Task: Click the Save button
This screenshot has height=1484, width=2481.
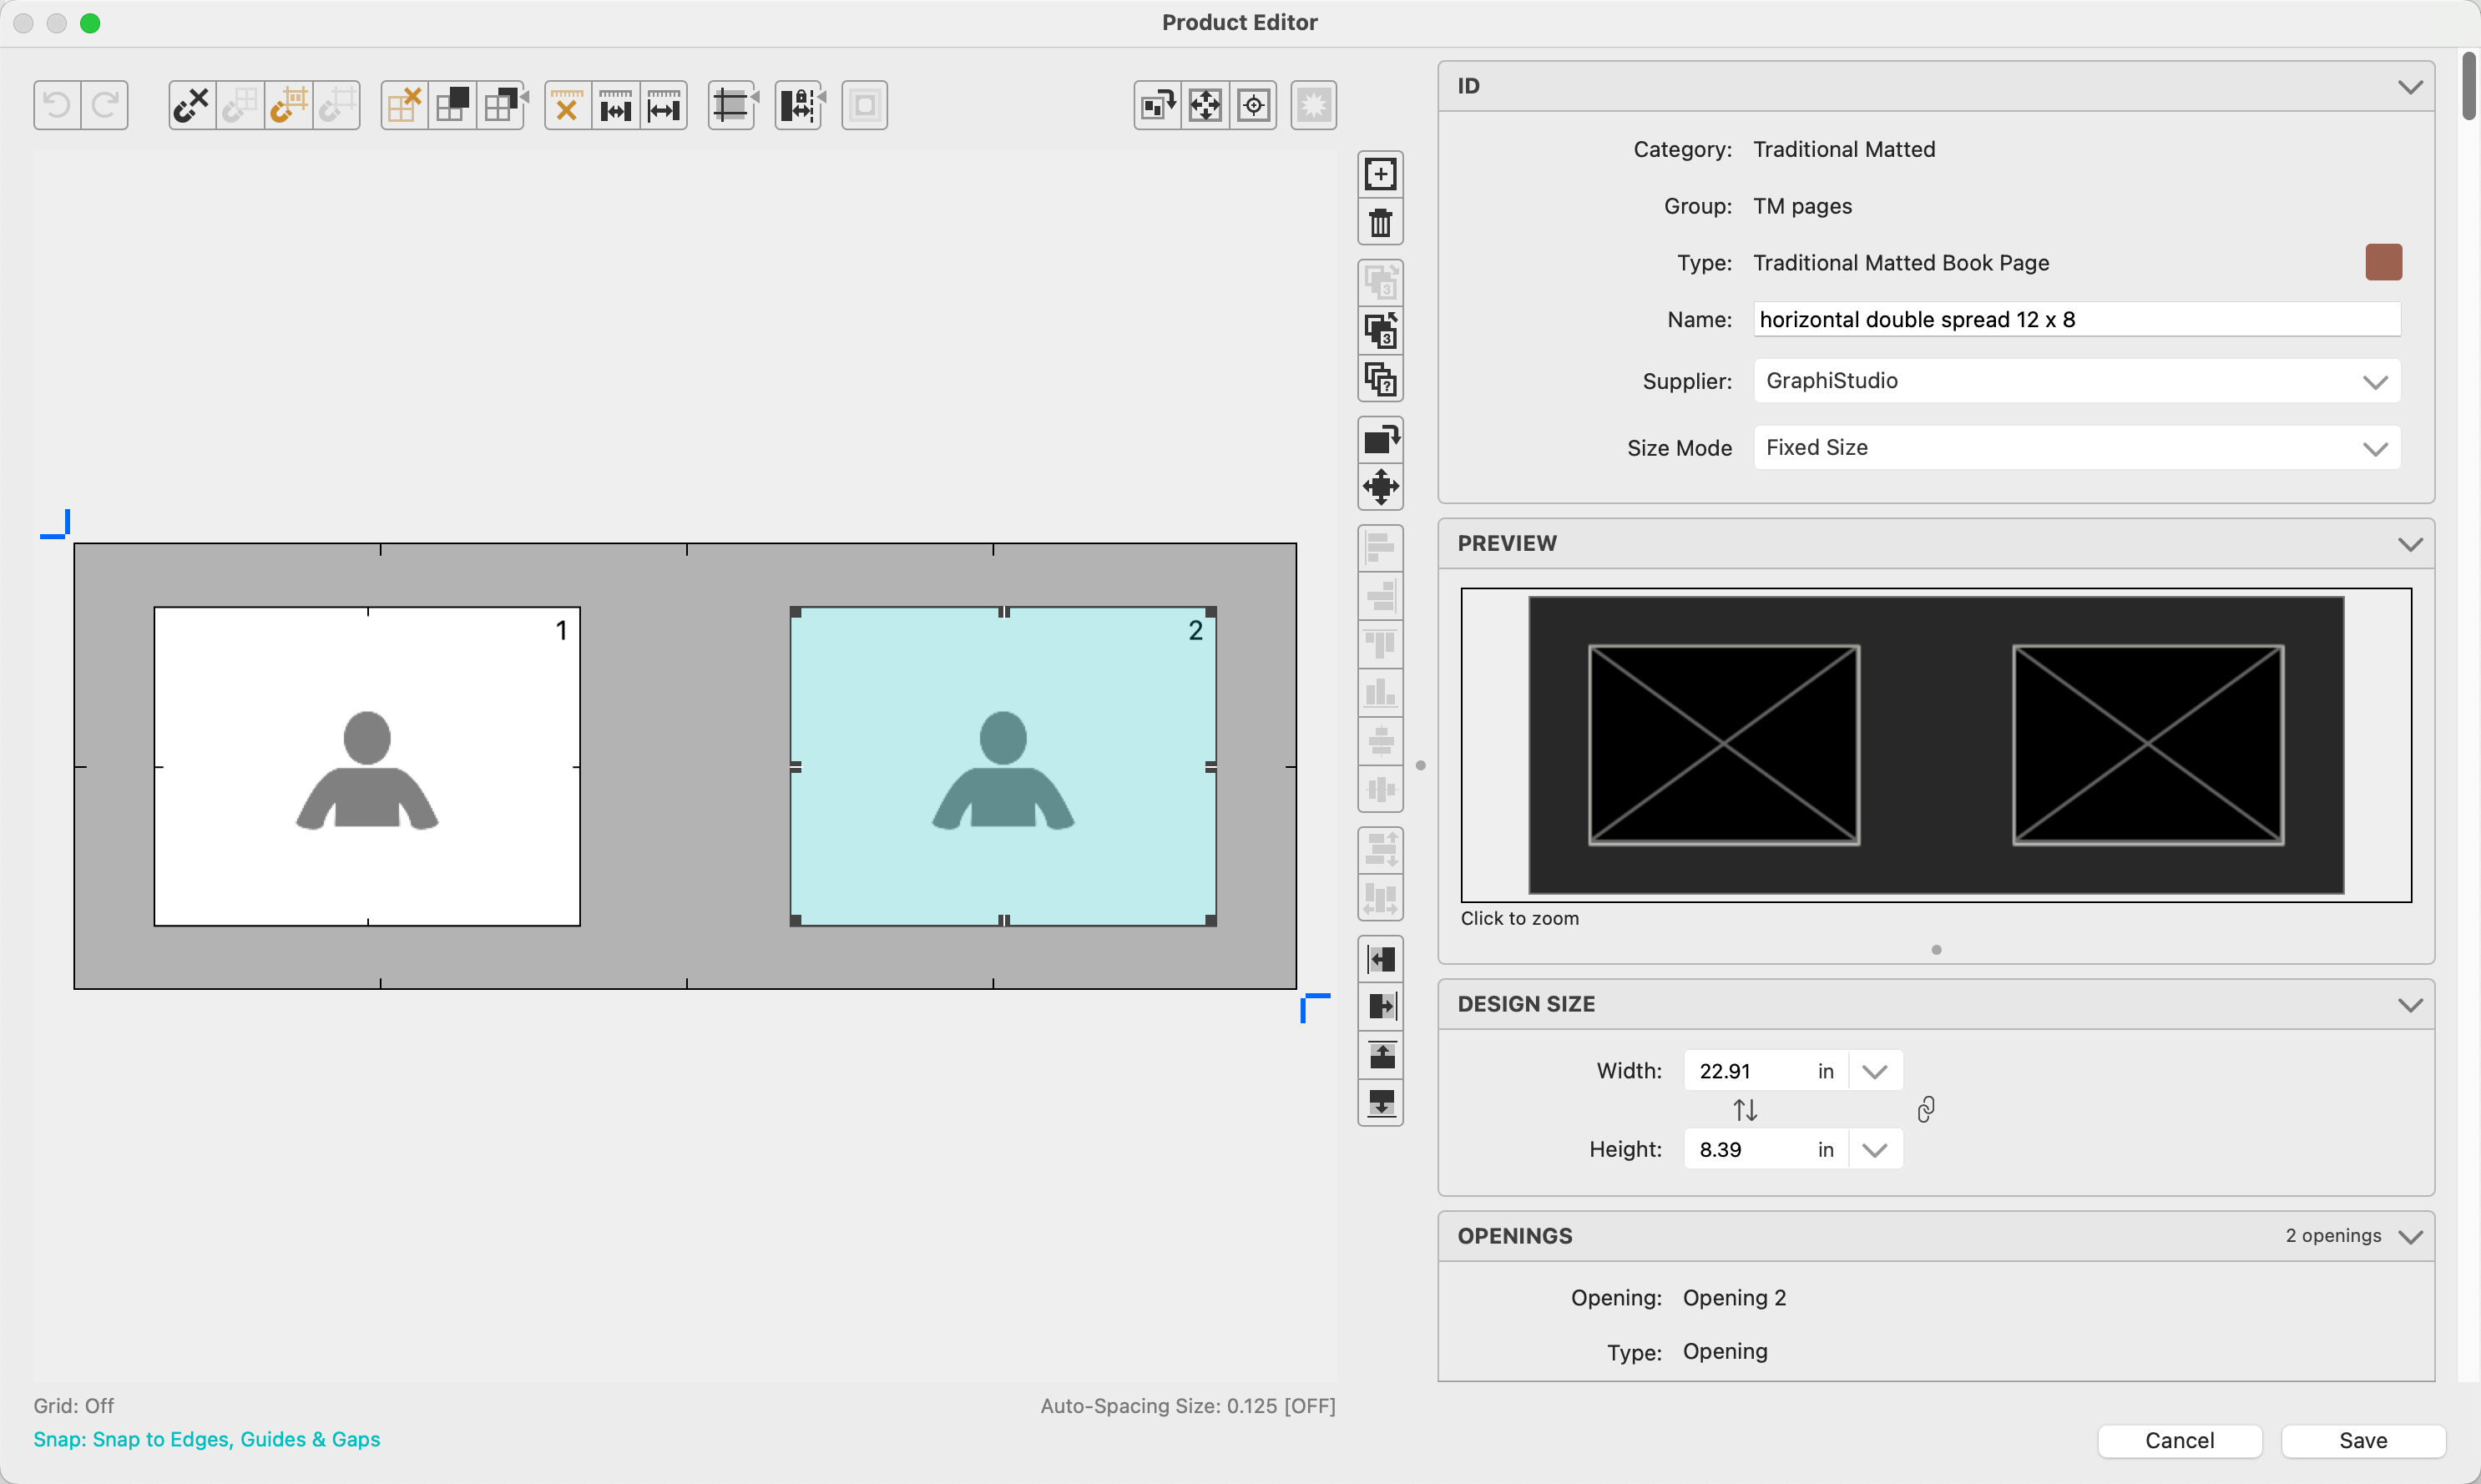Action: [x=2362, y=1440]
